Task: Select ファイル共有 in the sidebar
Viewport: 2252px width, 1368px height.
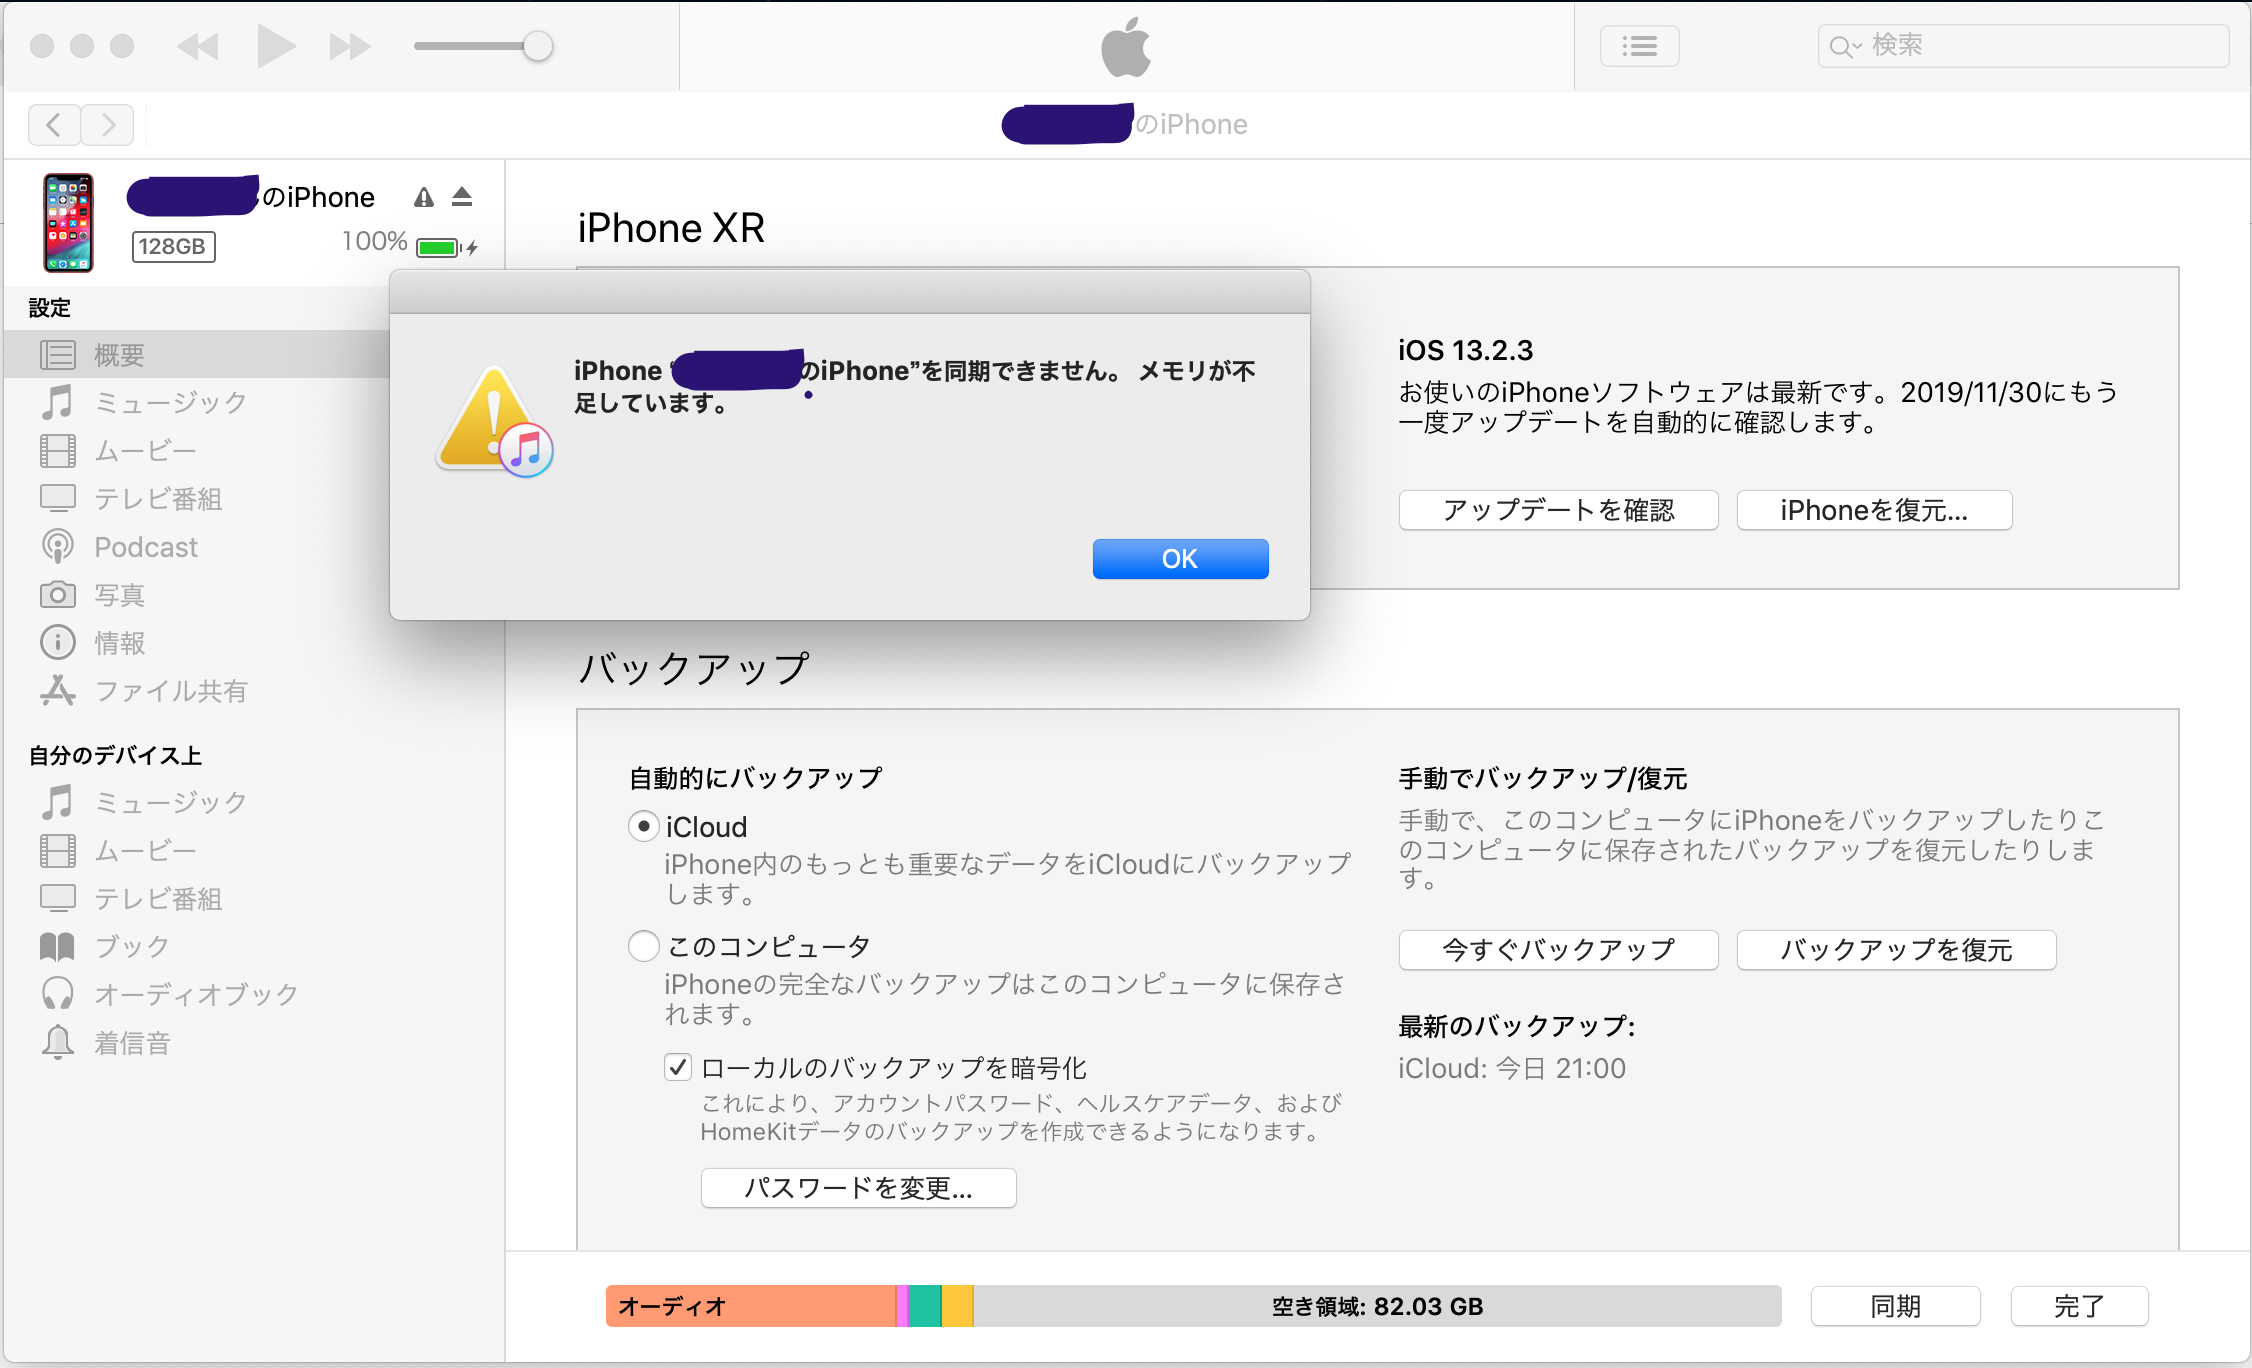Action: [170, 691]
